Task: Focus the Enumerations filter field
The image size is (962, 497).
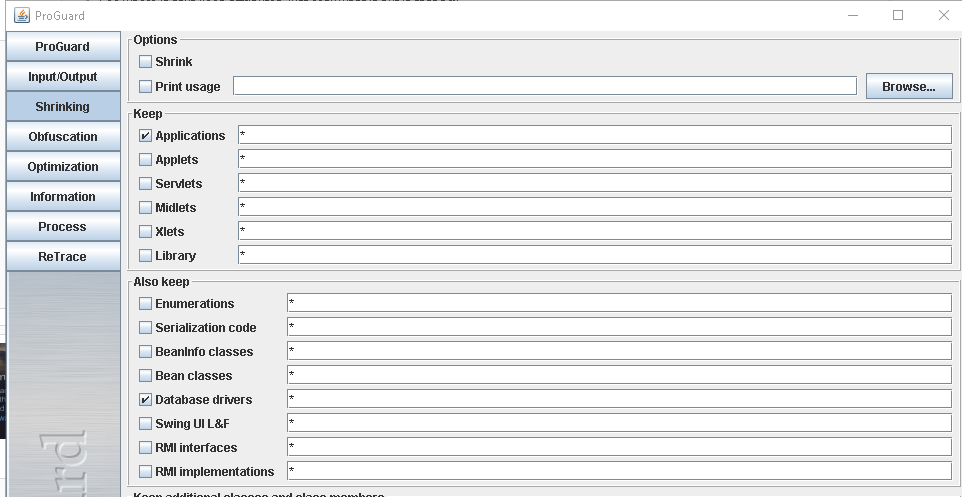Action: (x=619, y=303)
